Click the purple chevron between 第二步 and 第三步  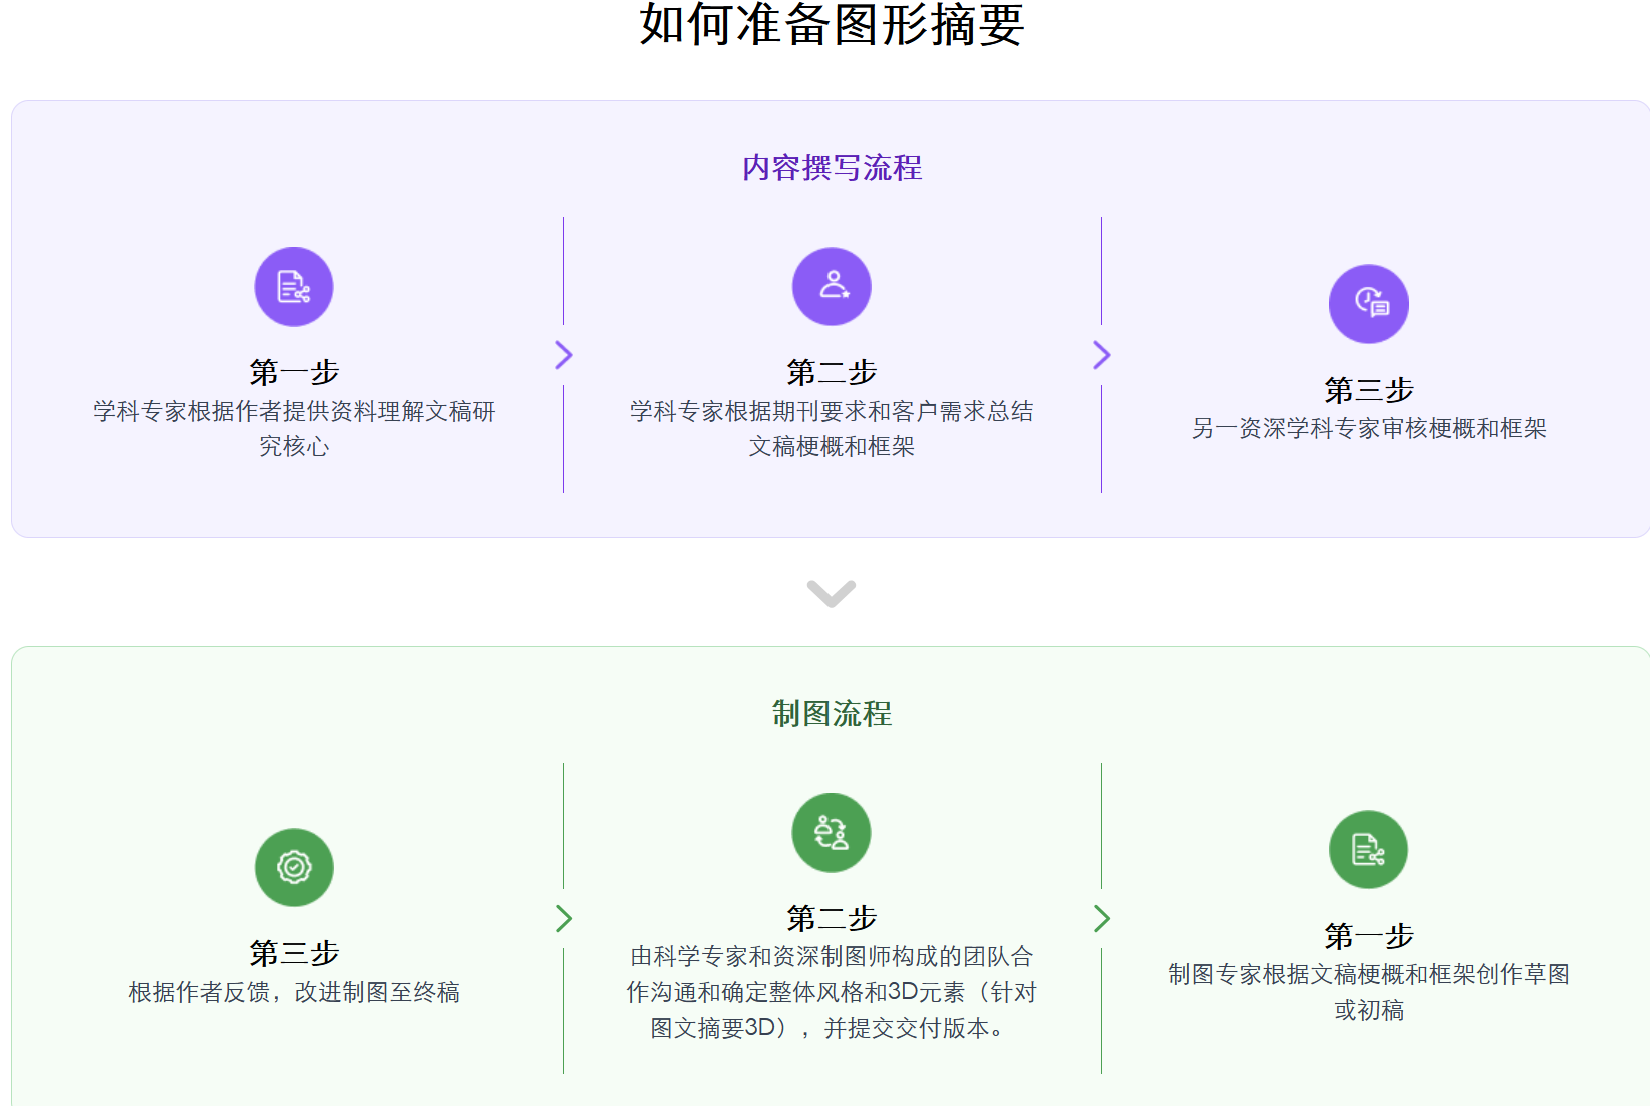pos(1103,355)
